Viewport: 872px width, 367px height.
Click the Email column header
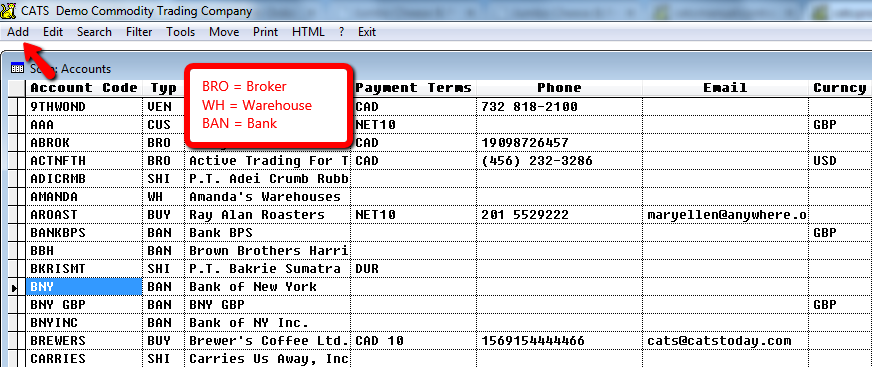coord(725,88)
